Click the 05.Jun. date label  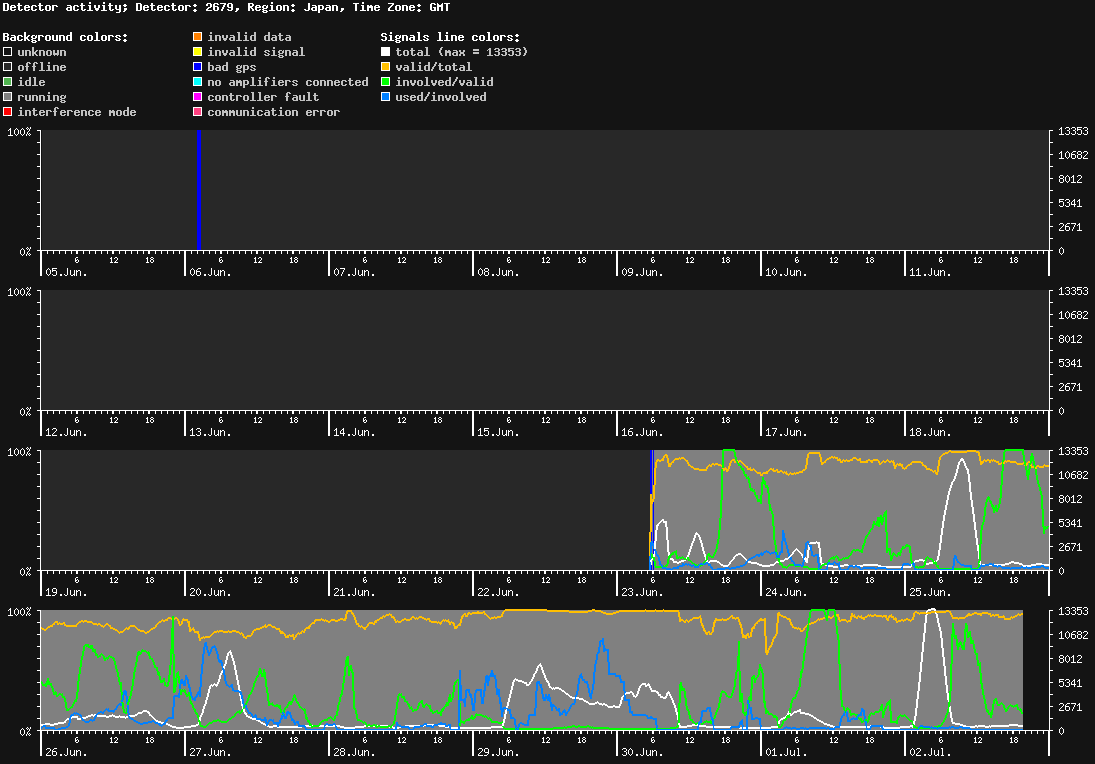coord(66,272)
